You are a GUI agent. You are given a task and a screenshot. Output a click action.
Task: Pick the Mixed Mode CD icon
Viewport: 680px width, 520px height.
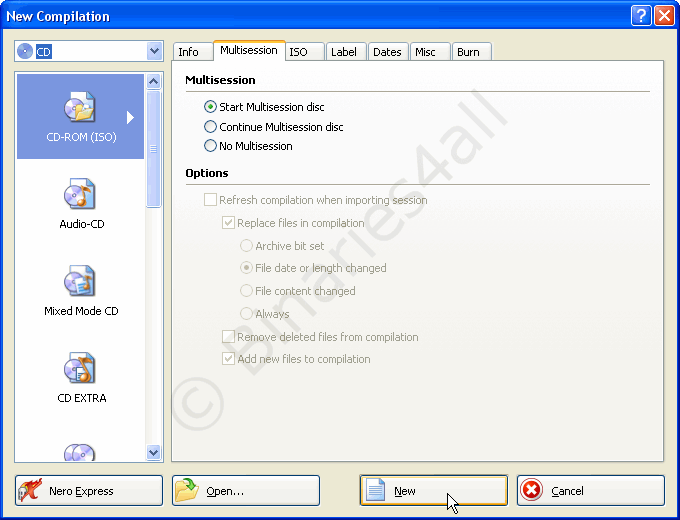(x=80, y=281)
